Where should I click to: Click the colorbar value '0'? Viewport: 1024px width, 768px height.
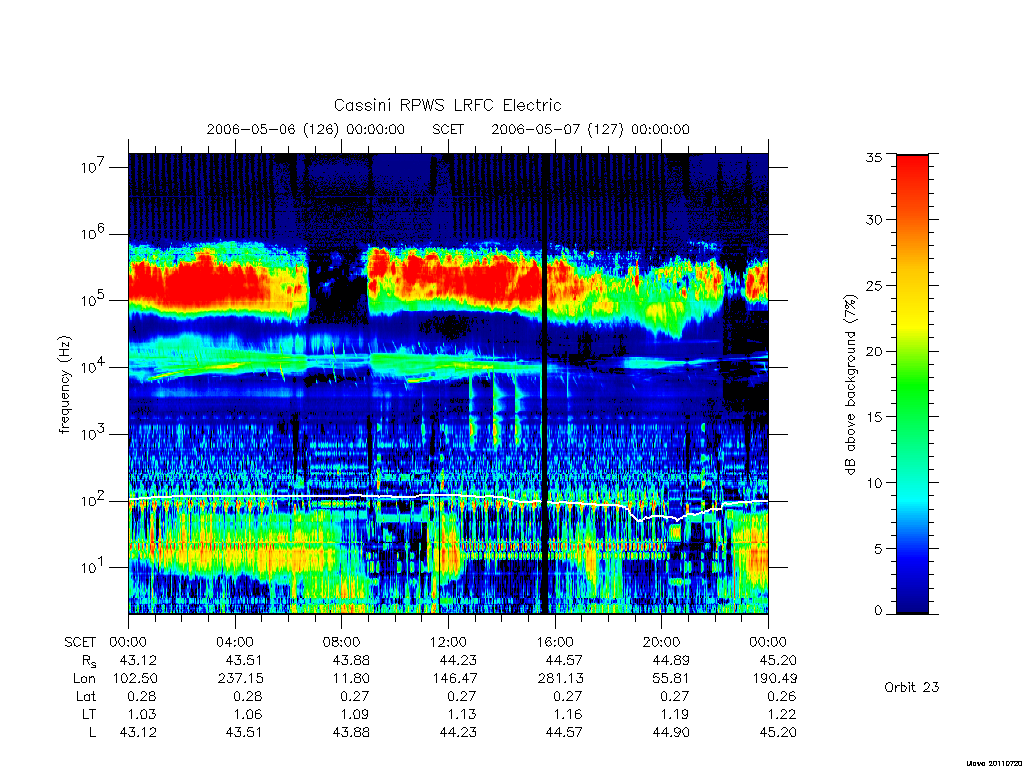pos(878,611)
